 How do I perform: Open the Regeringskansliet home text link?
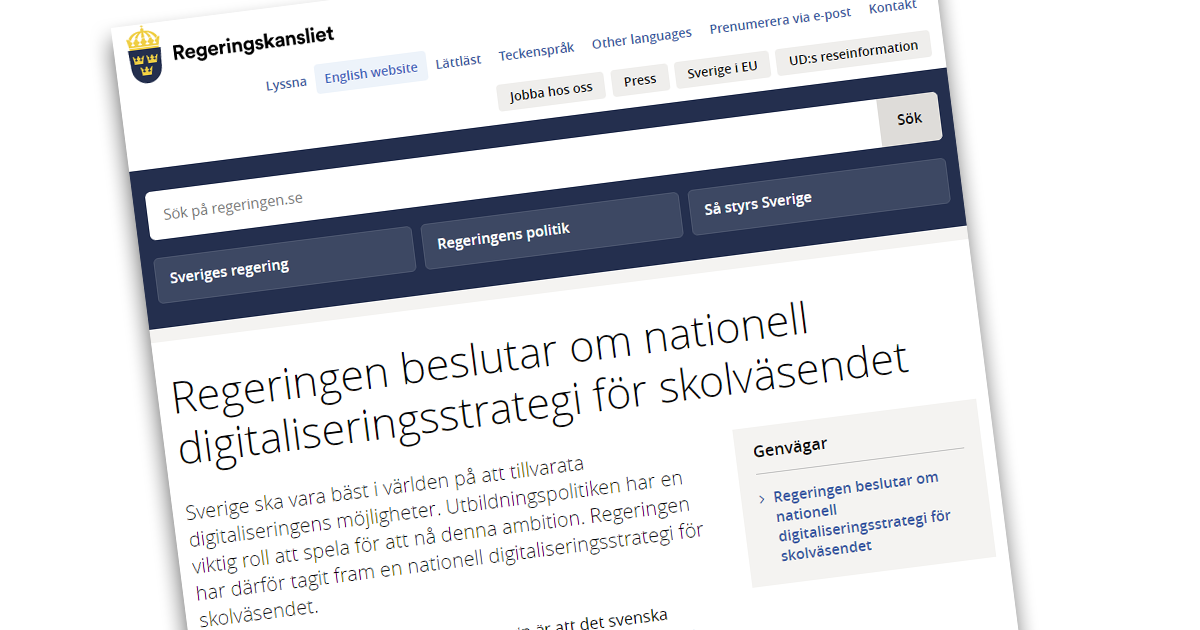(252, 43)
